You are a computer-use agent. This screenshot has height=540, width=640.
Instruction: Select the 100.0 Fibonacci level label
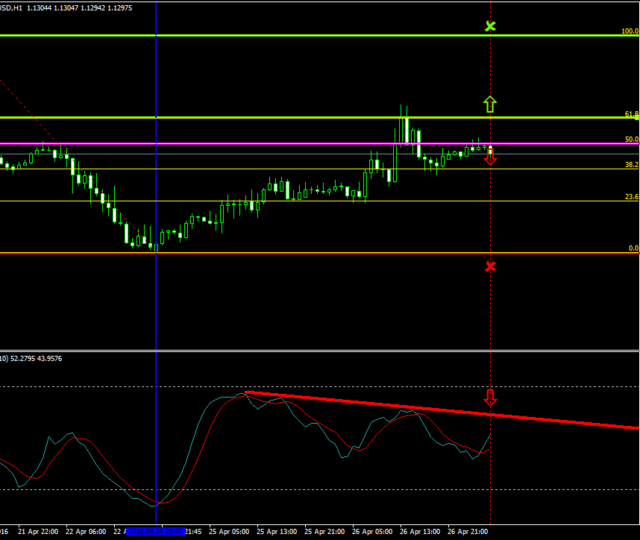pyautogui.click(x=630, y=31)
